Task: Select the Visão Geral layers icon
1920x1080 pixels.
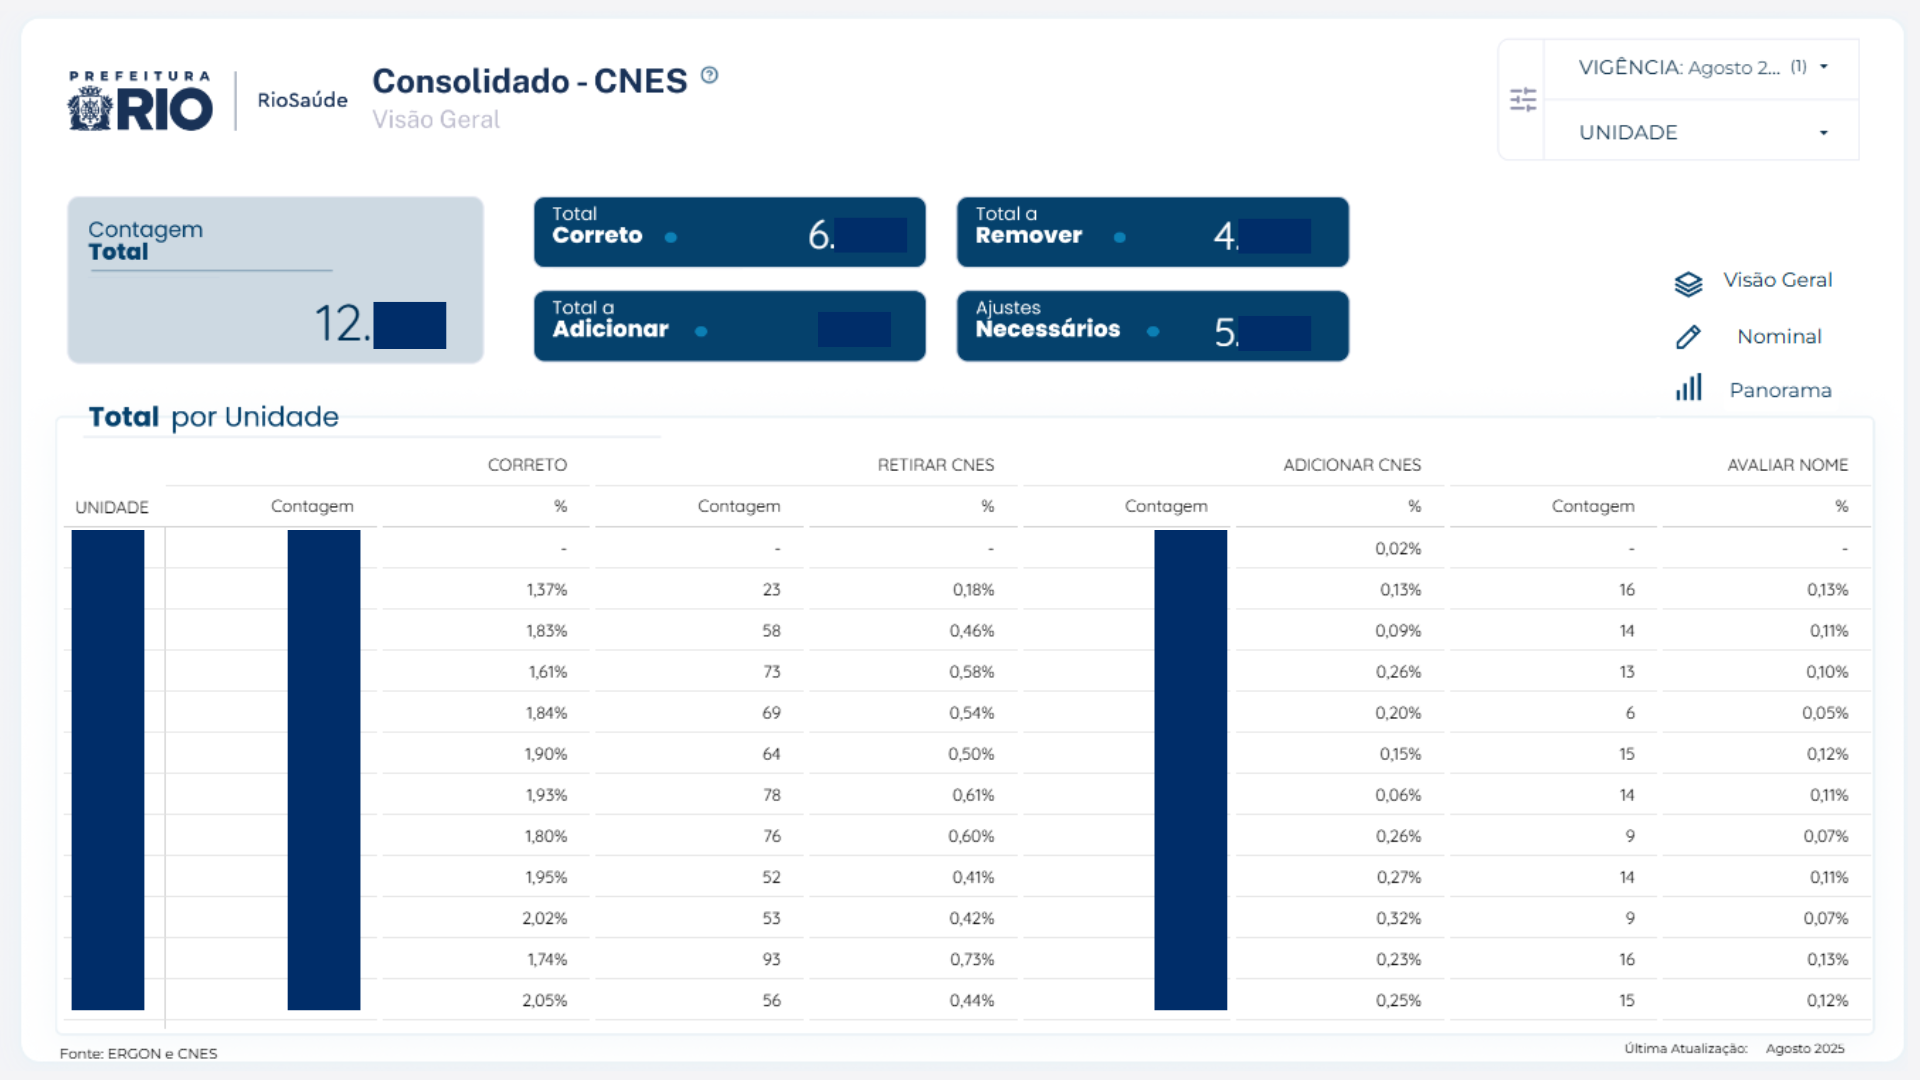Action: click(1688, 284)
